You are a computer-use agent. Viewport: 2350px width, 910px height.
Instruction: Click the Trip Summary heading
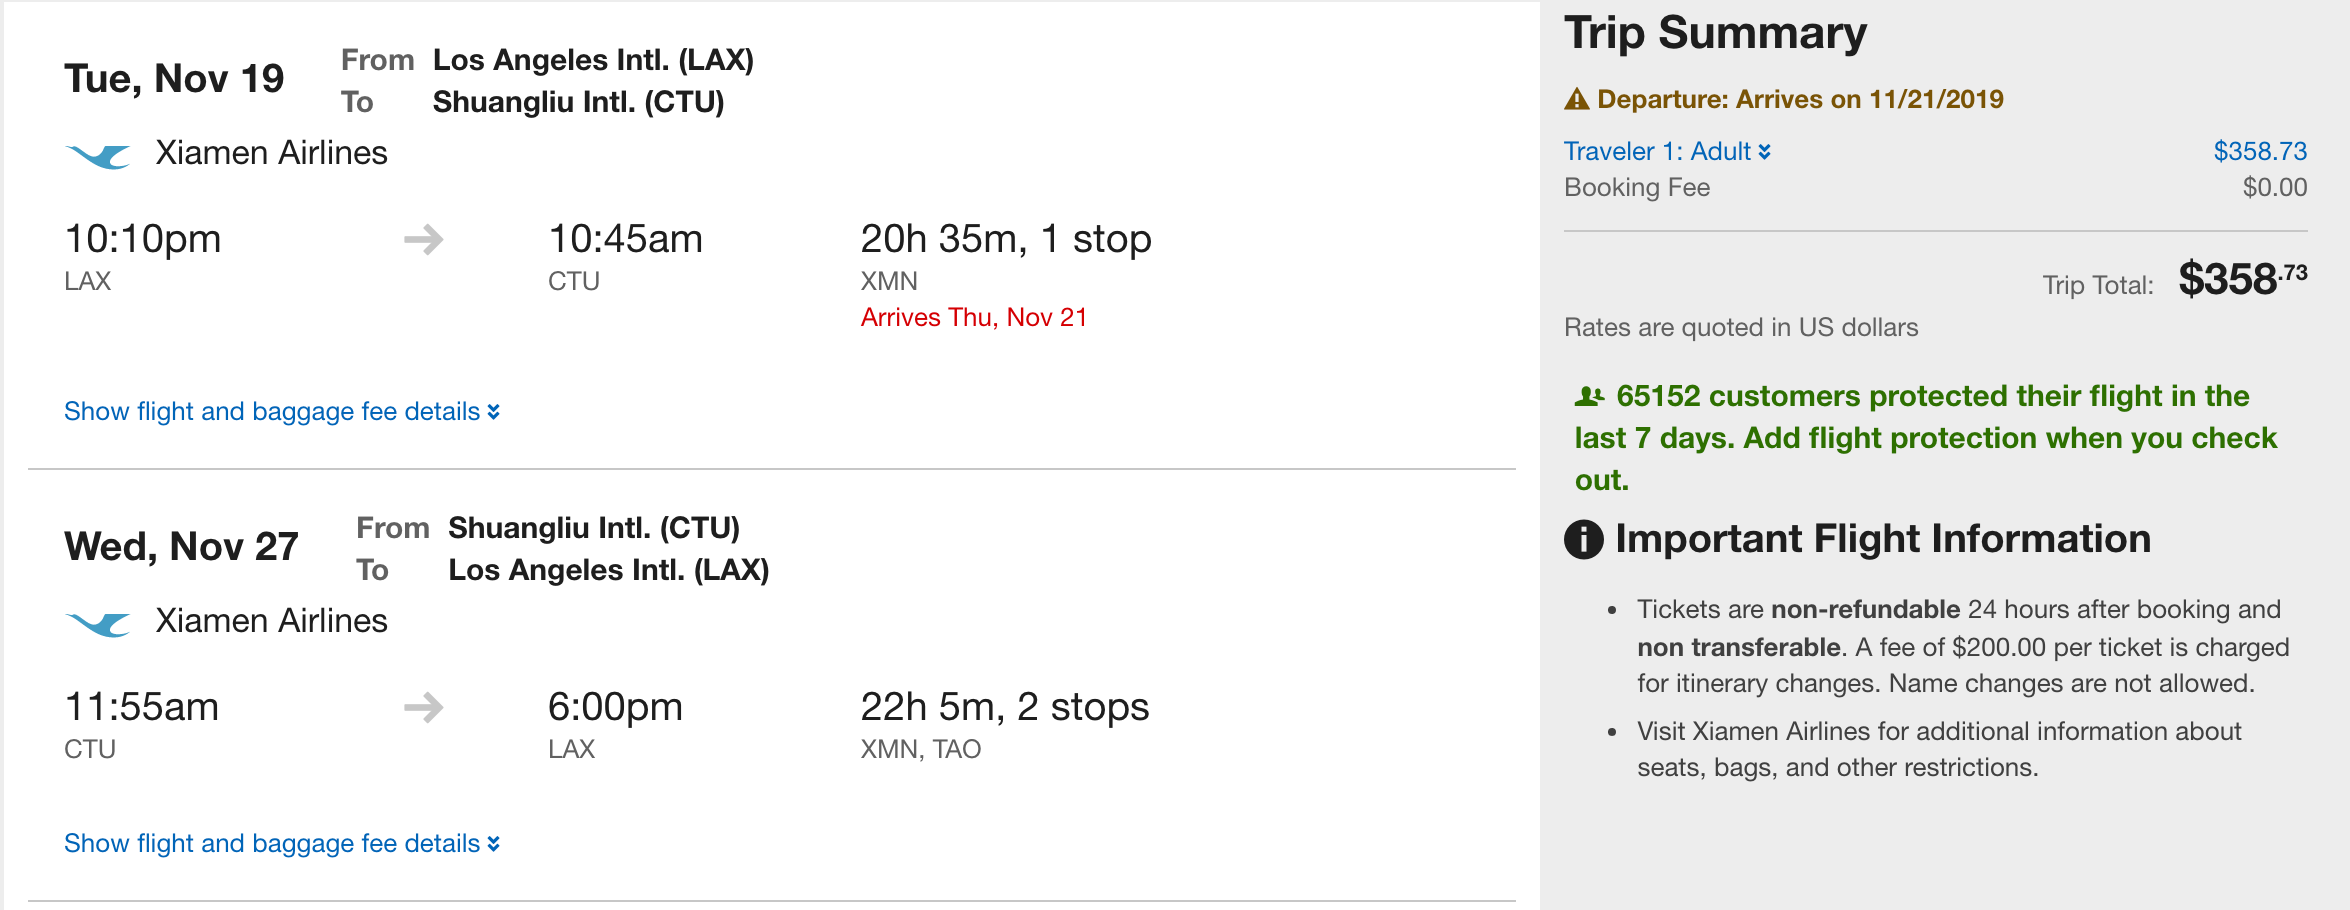[1715, 33]
